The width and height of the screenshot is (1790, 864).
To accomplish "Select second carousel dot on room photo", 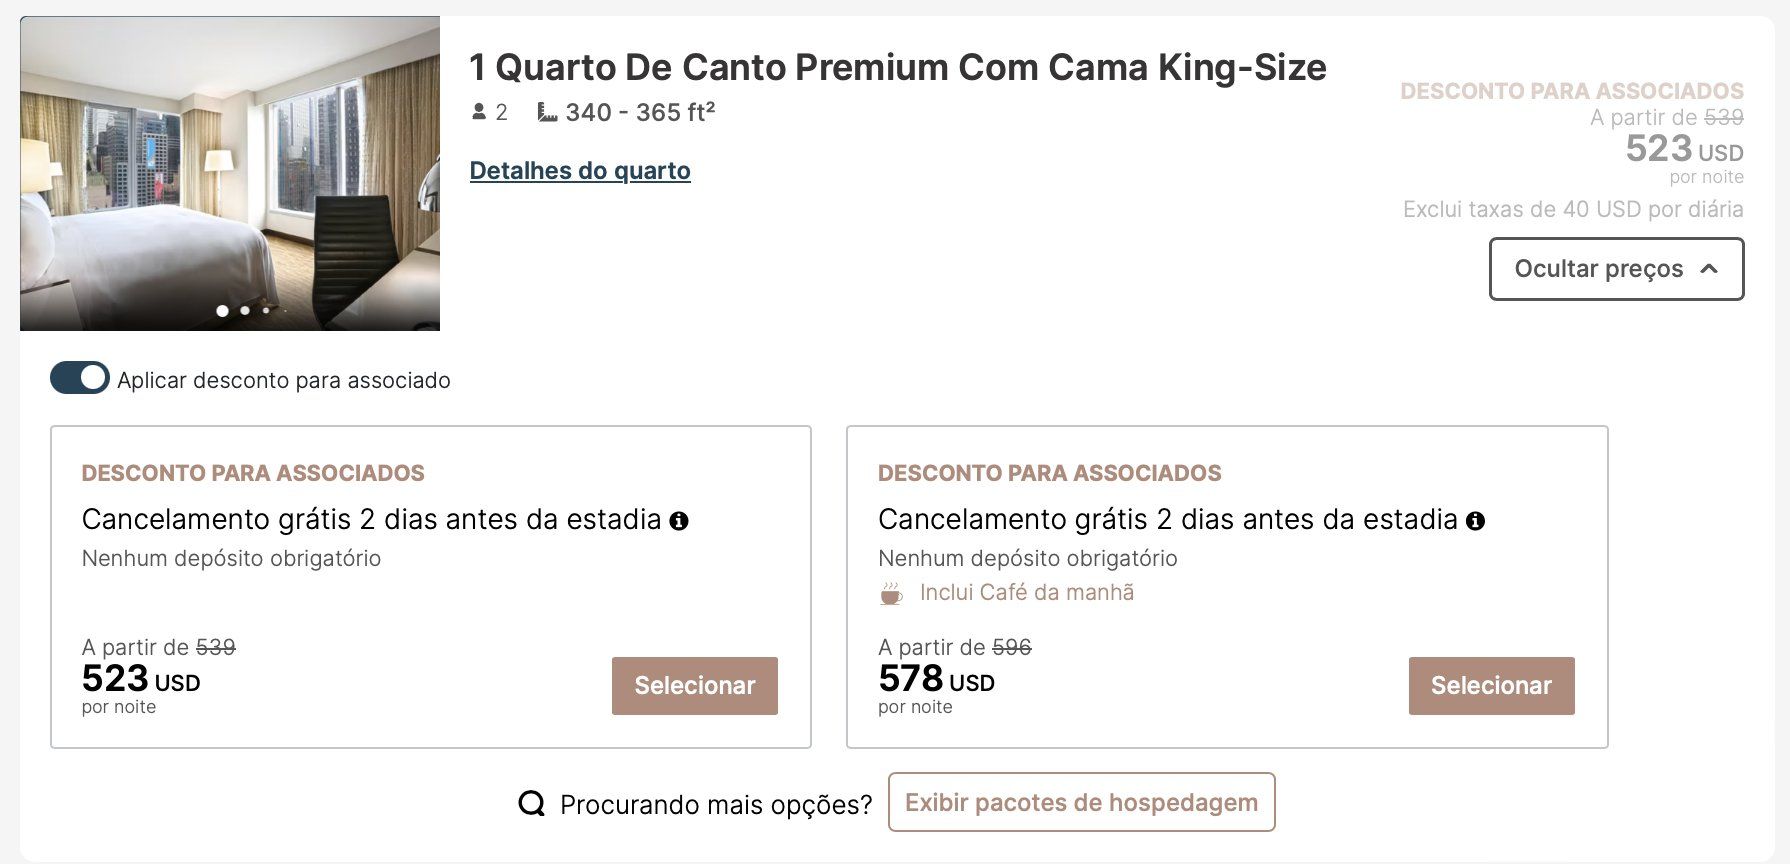I will tap(245, 311).
